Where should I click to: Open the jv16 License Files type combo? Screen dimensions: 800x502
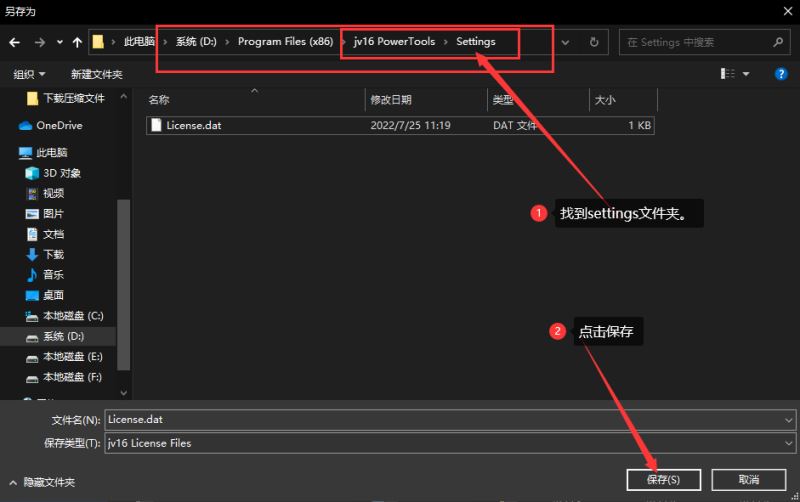450,443
